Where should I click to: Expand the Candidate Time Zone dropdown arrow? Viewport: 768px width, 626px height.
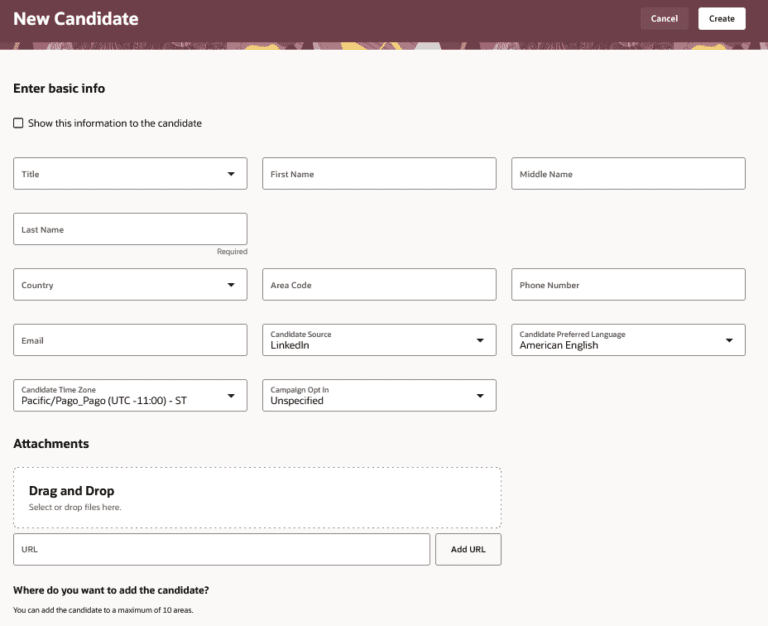231,396
